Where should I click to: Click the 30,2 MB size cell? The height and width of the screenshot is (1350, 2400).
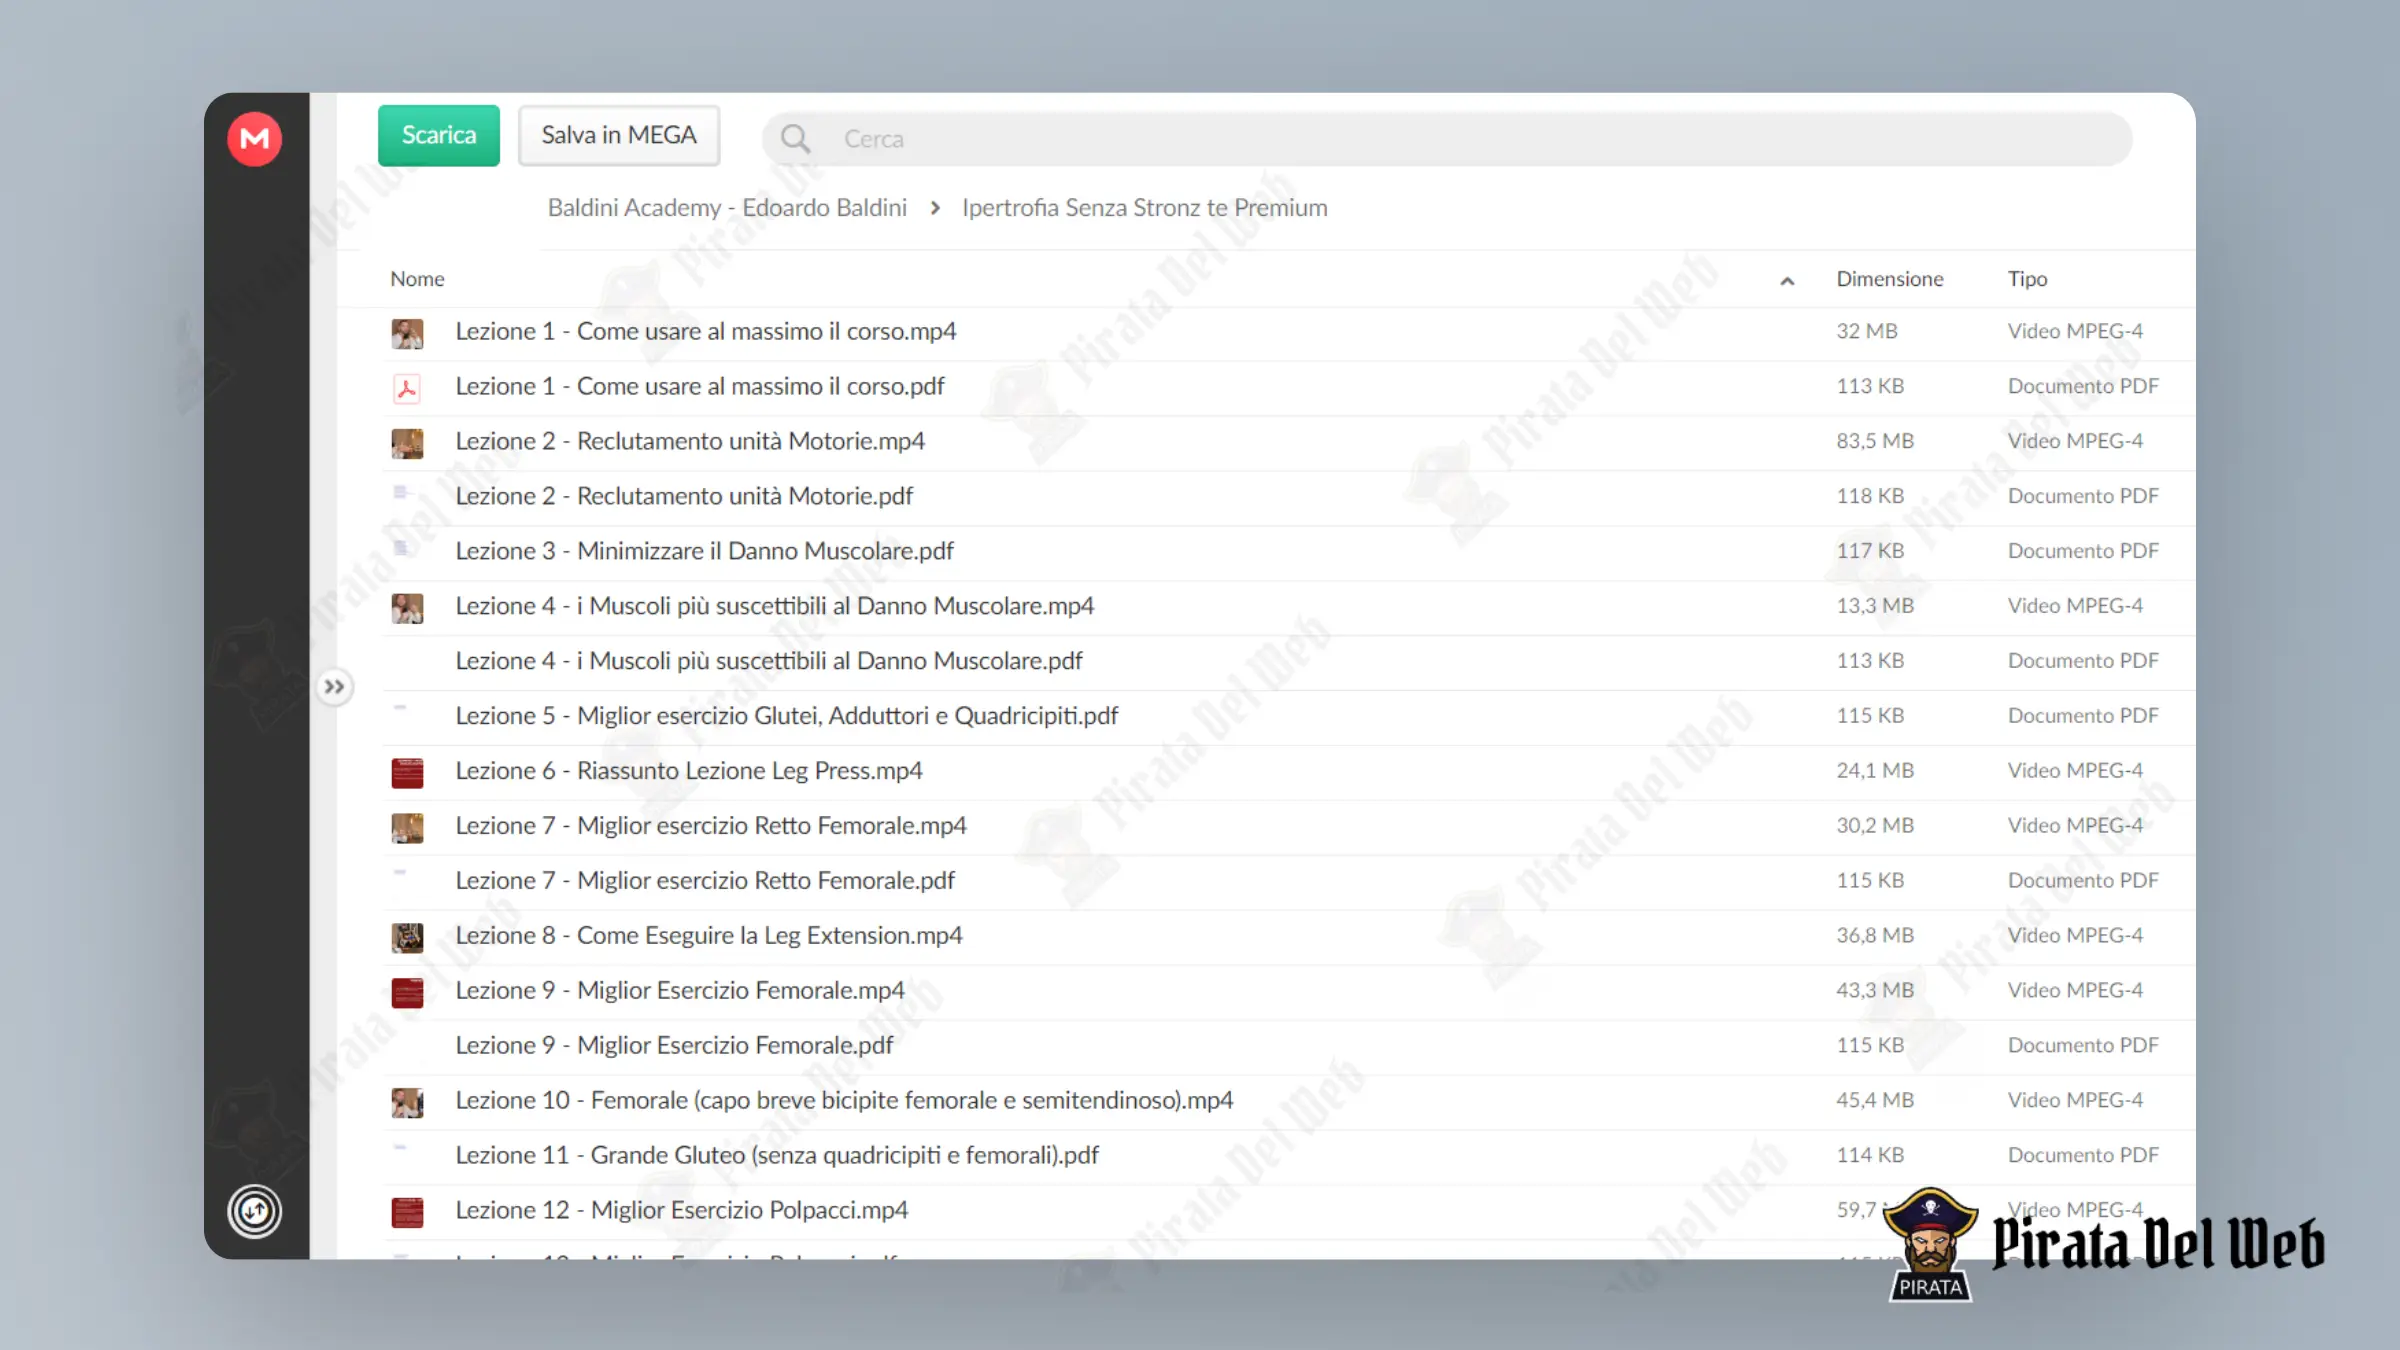click(x=1874, y=826)
